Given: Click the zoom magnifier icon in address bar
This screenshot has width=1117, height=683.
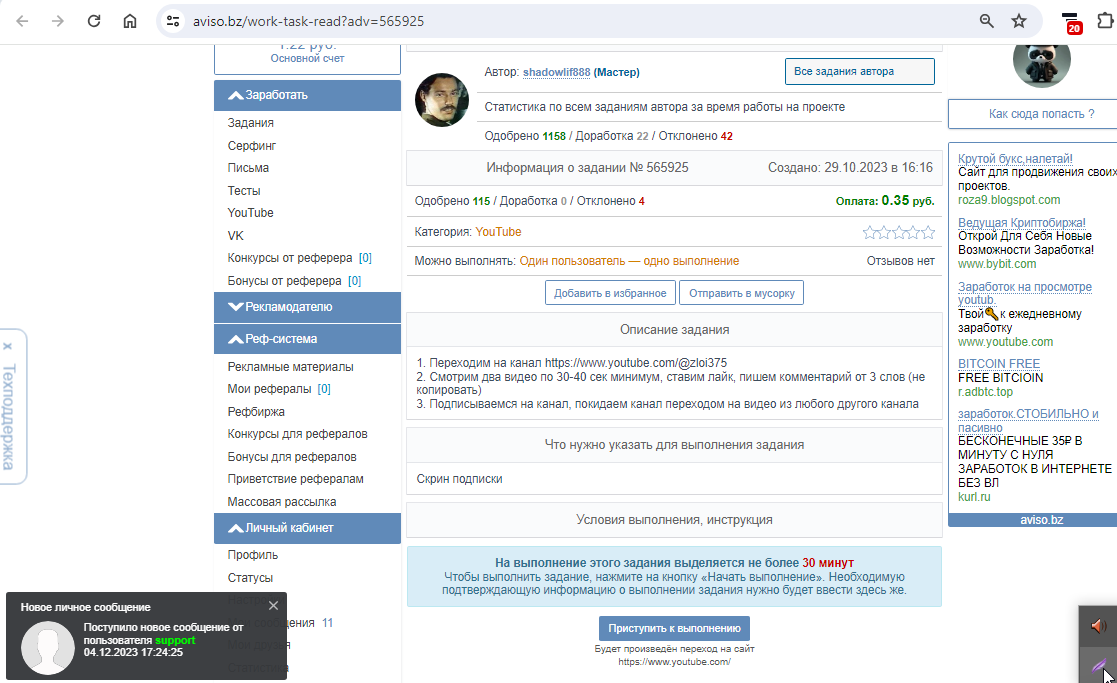Looking at the screenshot, I should [987, 21].
